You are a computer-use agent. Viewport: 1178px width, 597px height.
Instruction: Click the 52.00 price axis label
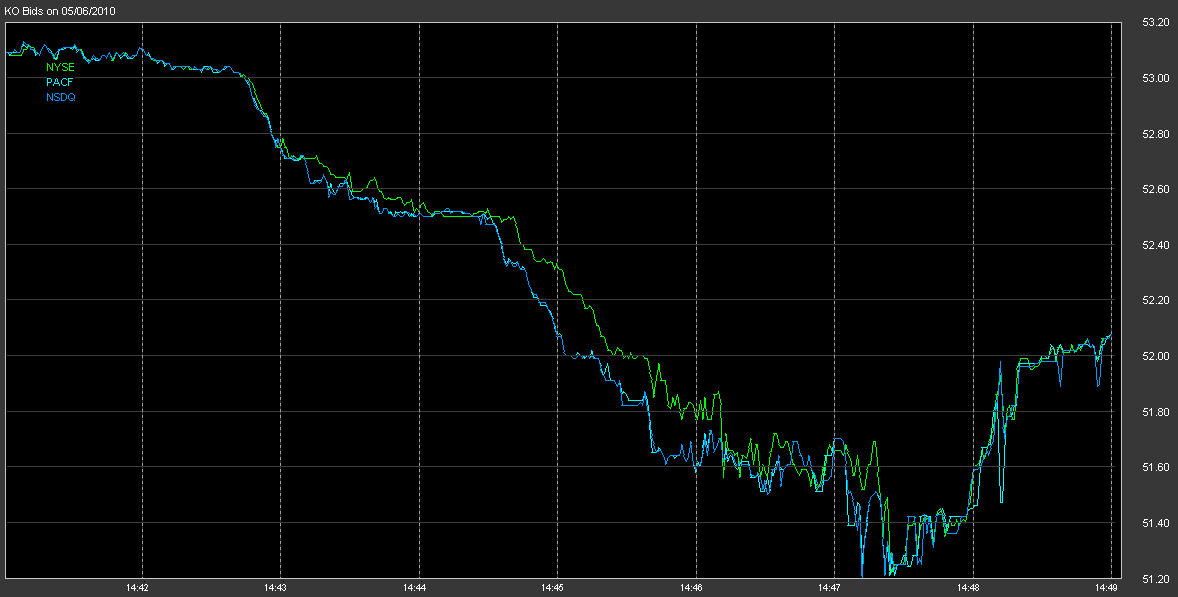(1155, 357)
